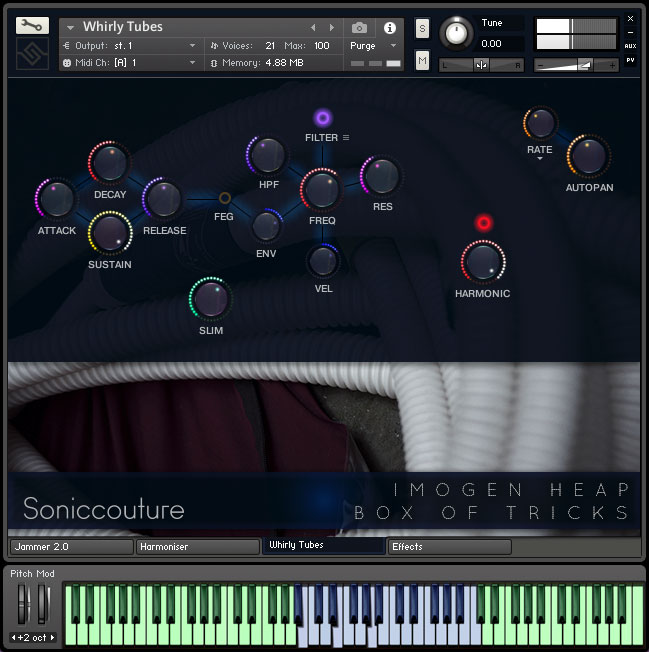This screenshot has height=652, width=649.
Task: Click the AUX button in the header
Action: click(630, 46)
